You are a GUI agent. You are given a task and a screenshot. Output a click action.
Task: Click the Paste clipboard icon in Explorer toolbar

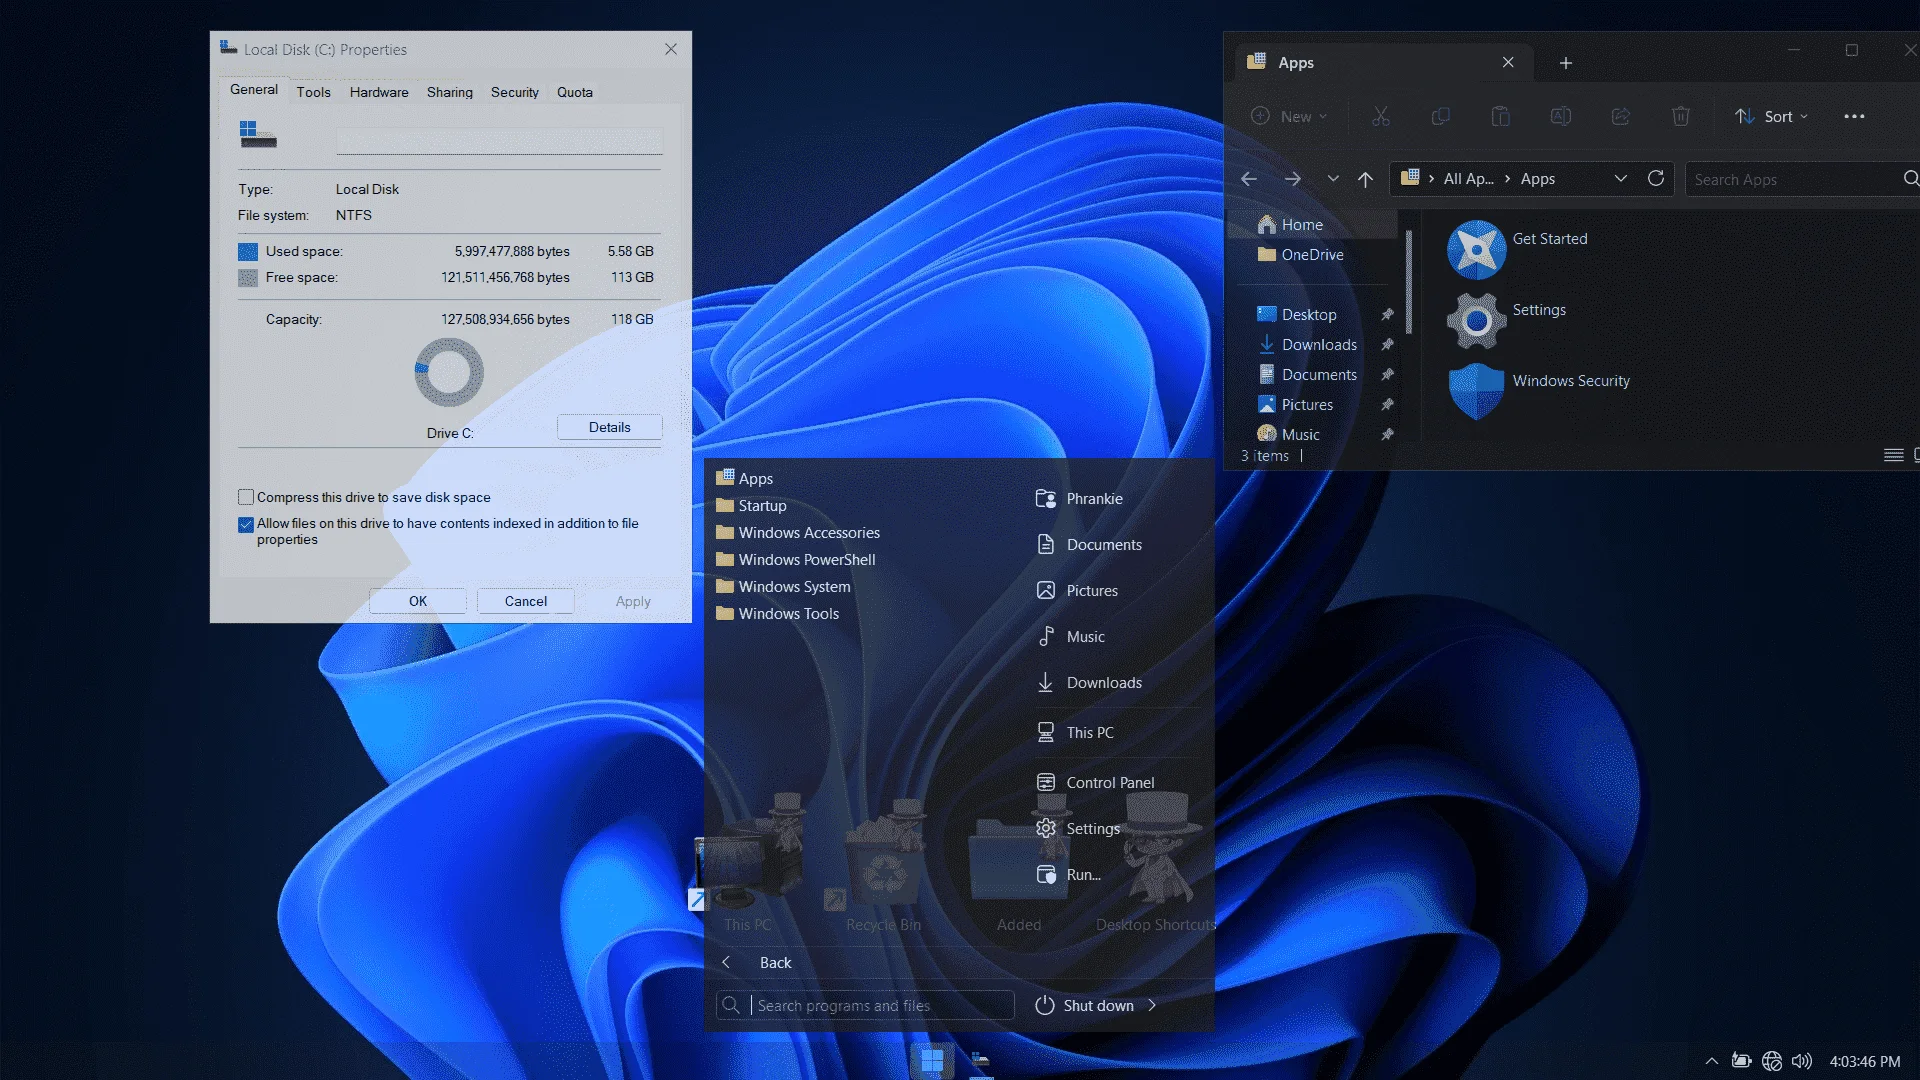tap(1500, 116)
